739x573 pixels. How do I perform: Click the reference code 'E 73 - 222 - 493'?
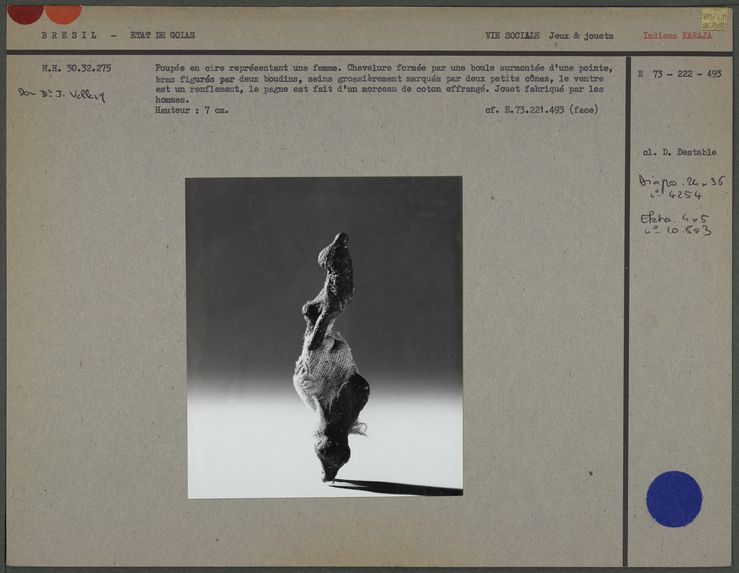[x=679, y=75]
